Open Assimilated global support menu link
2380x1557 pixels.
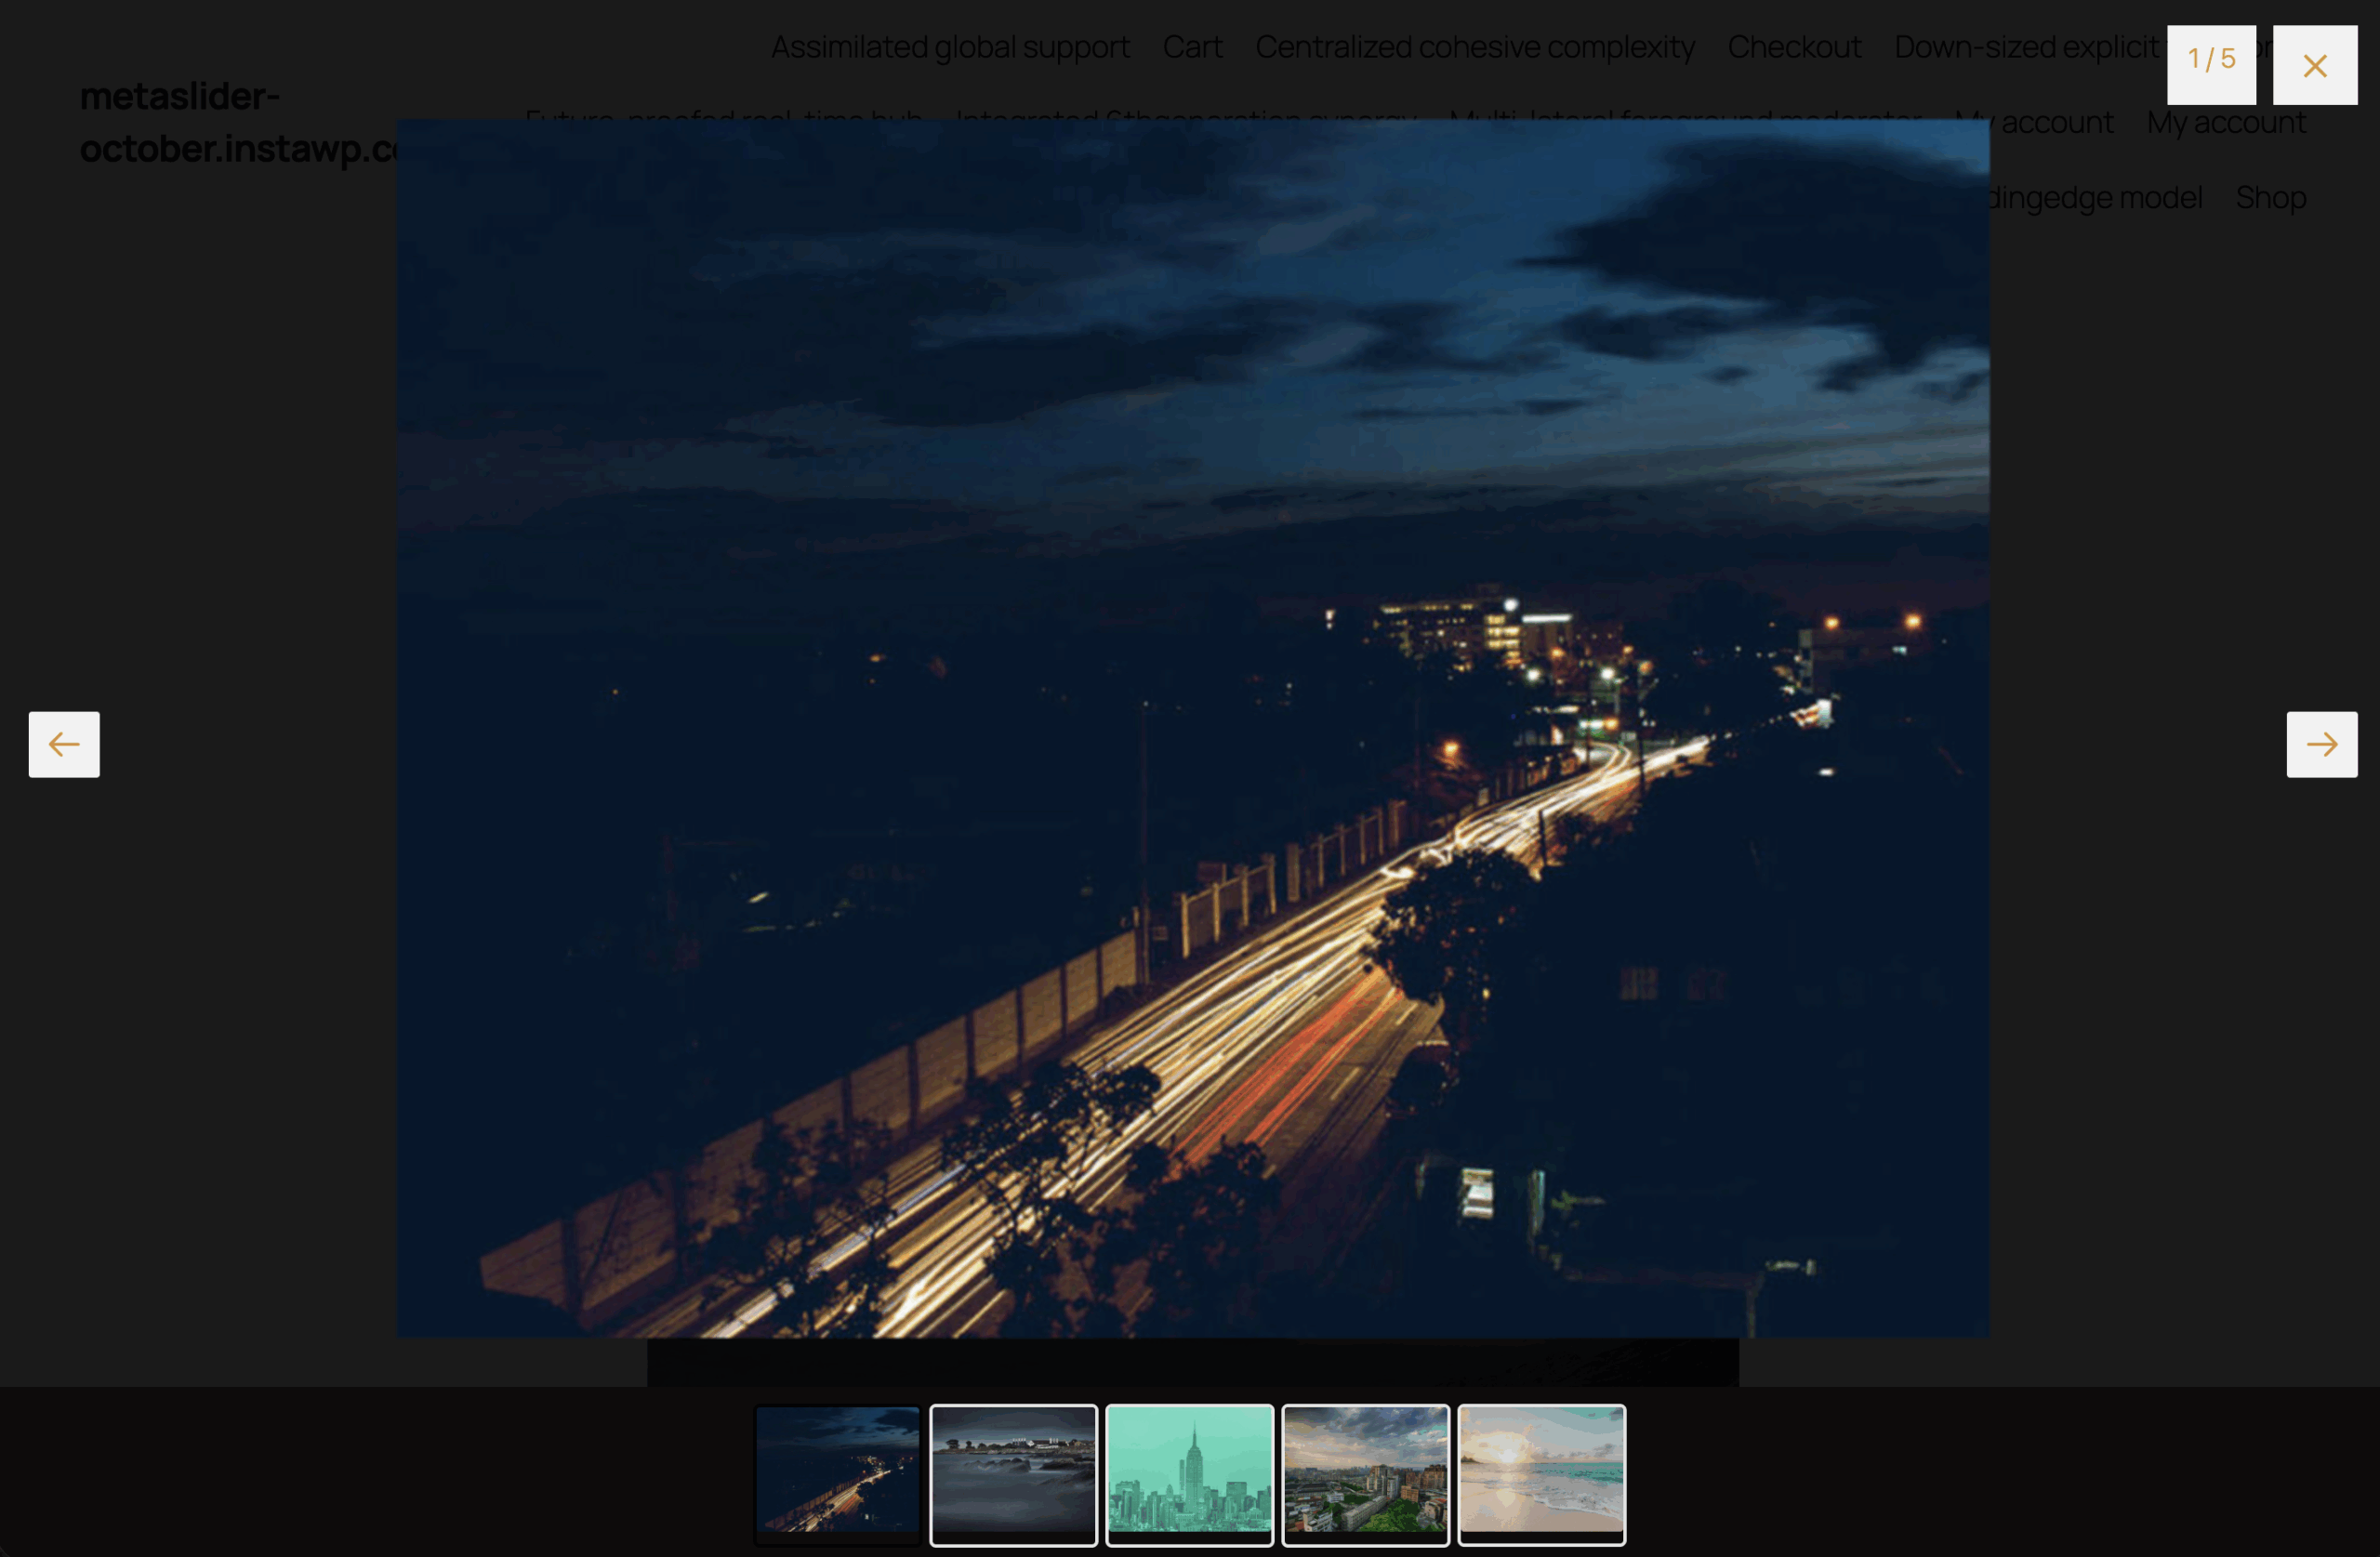pyautogui.click(x=949, y=47)
